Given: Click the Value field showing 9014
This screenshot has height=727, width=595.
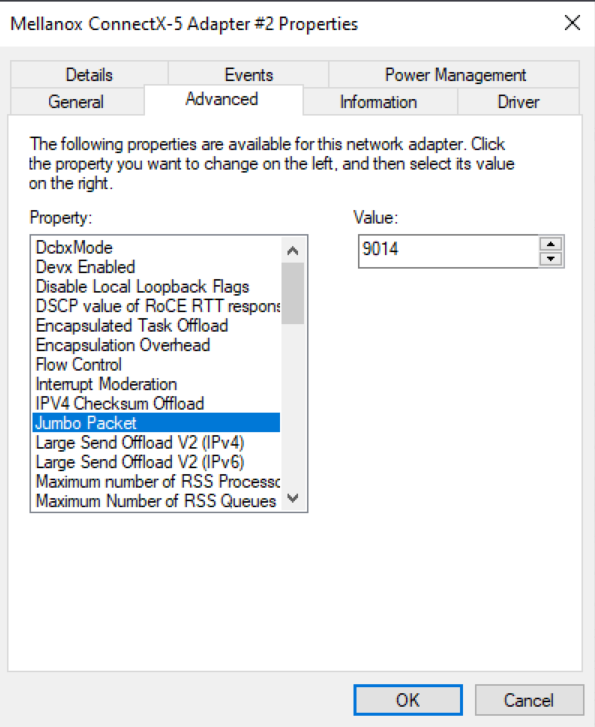Looking at the screenshot, I should (449, 251).
